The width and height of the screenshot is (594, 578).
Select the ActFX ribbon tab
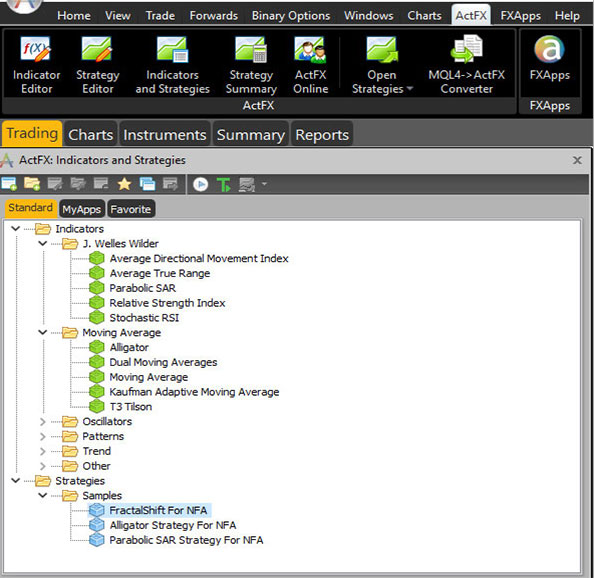click(471, 15)
